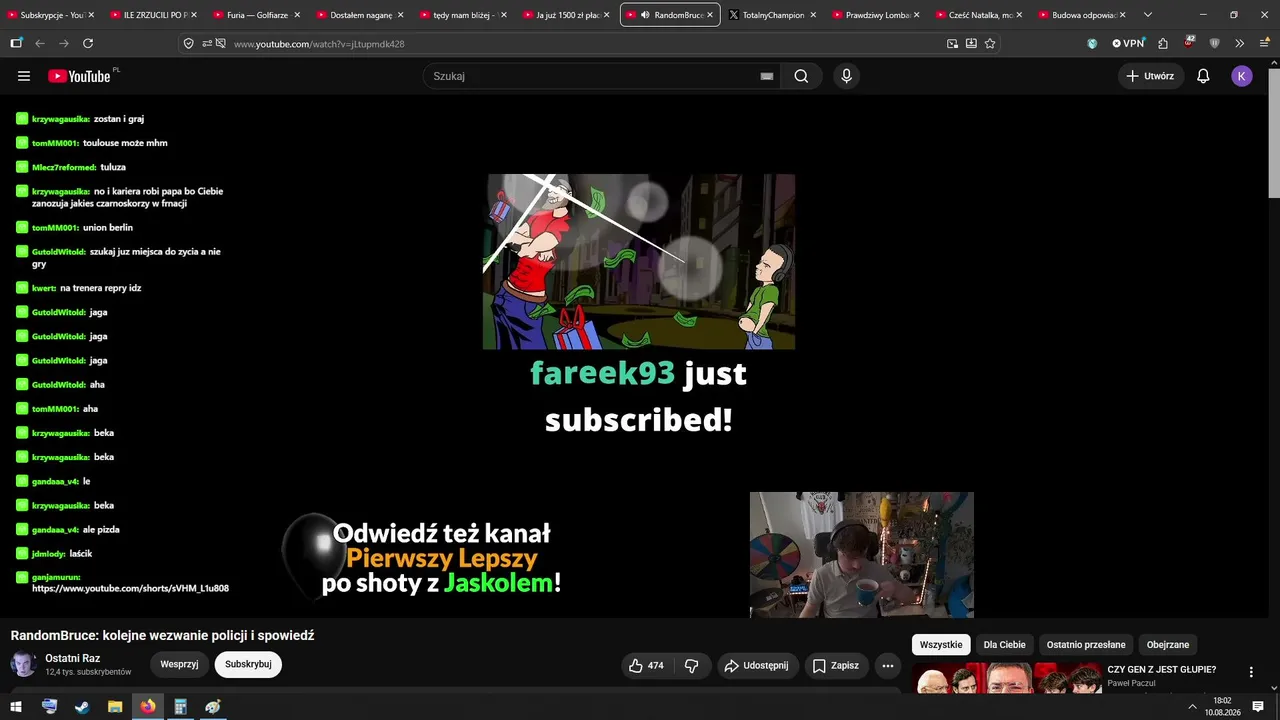Open options for CZY GEN Z video
The width and height of the screenshot is (1280, 720).
[x=1251, y=673]
